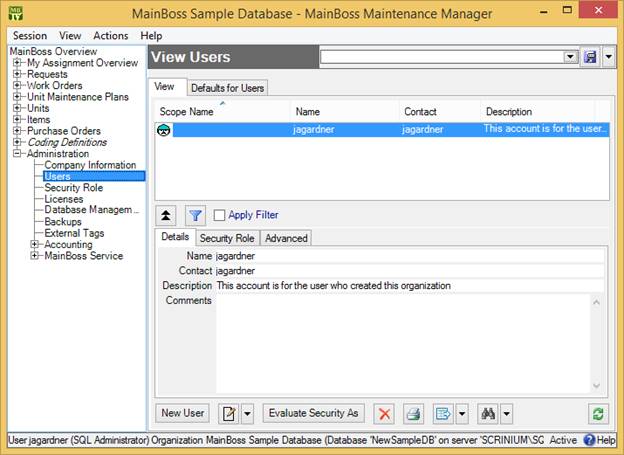Click the New User button
The image size is (624, 455).
click(x=183, y=413)
